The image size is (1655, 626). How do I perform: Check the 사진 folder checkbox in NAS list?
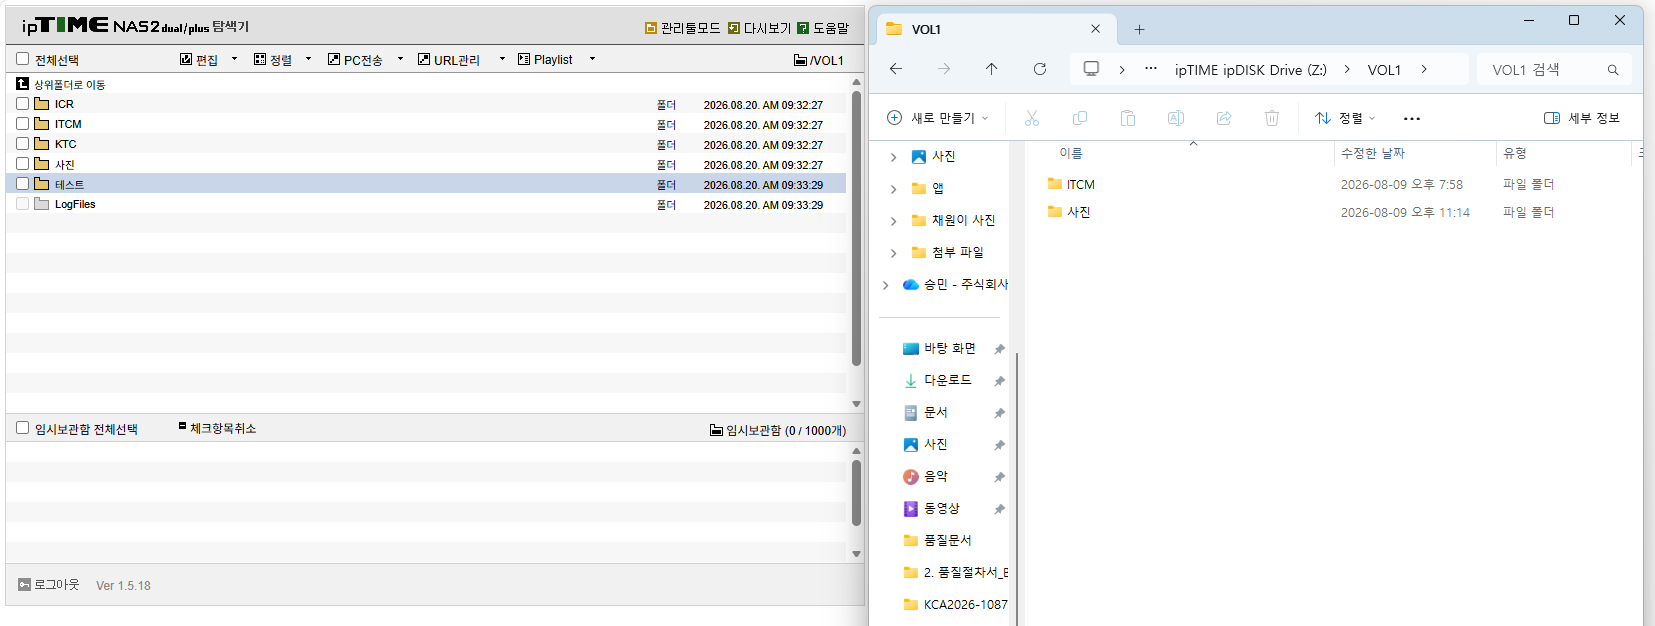coord(22,164)
